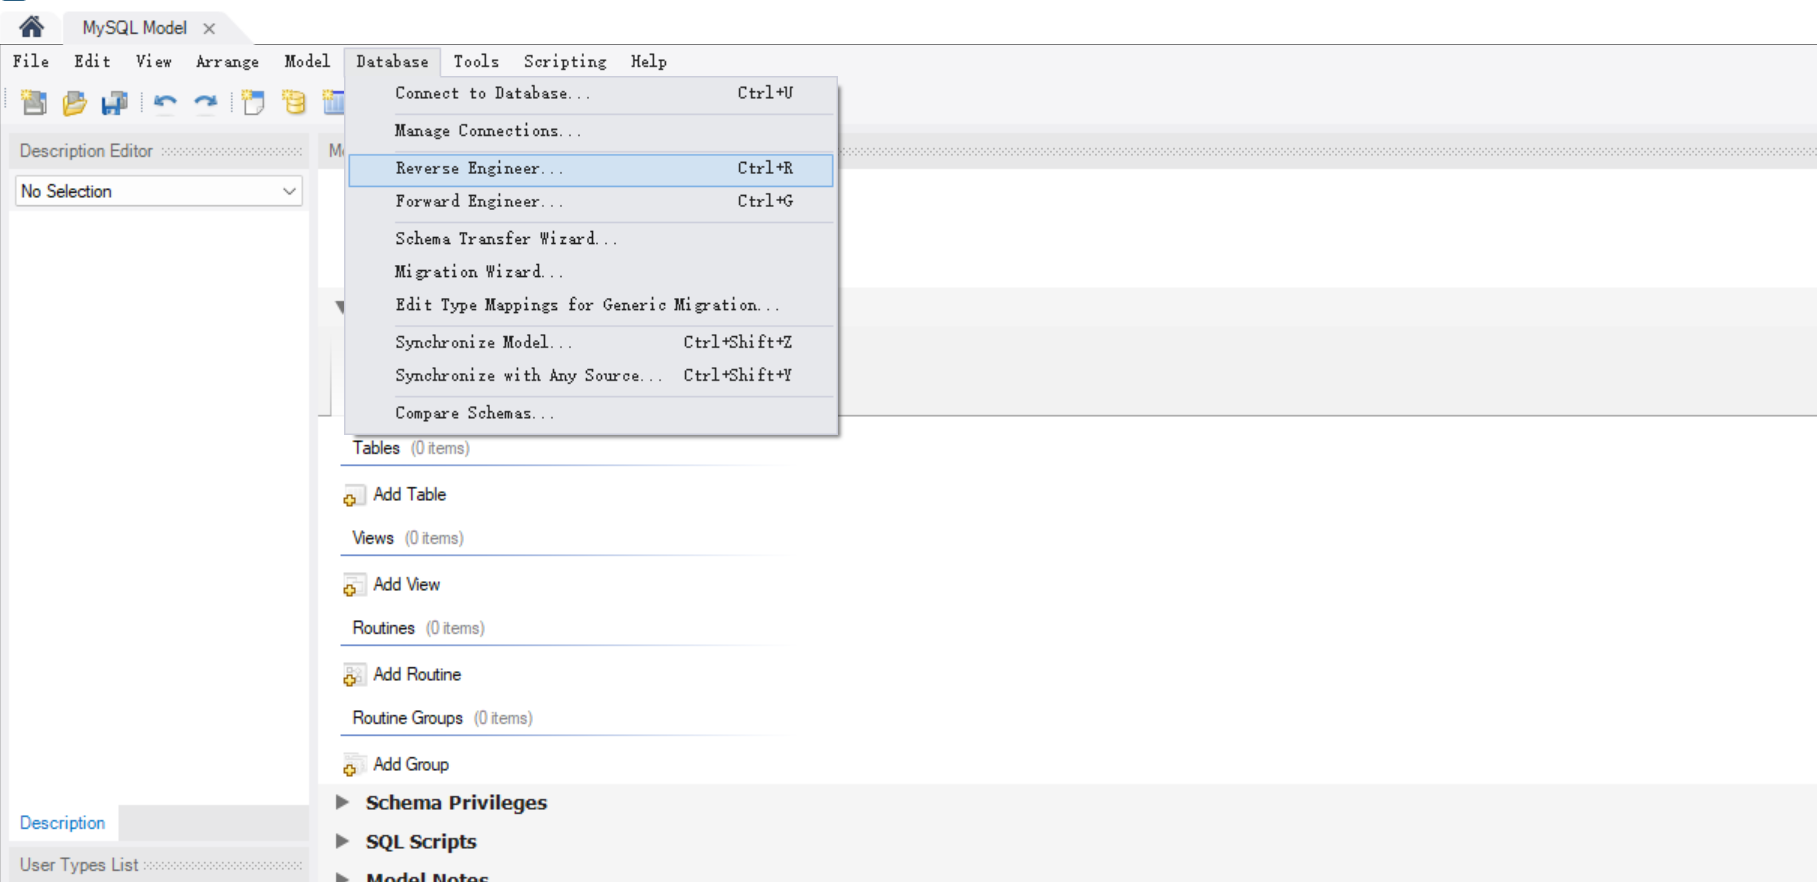
Task: Choose Synchronize with Any Source entry
Action: click(591, 376)
